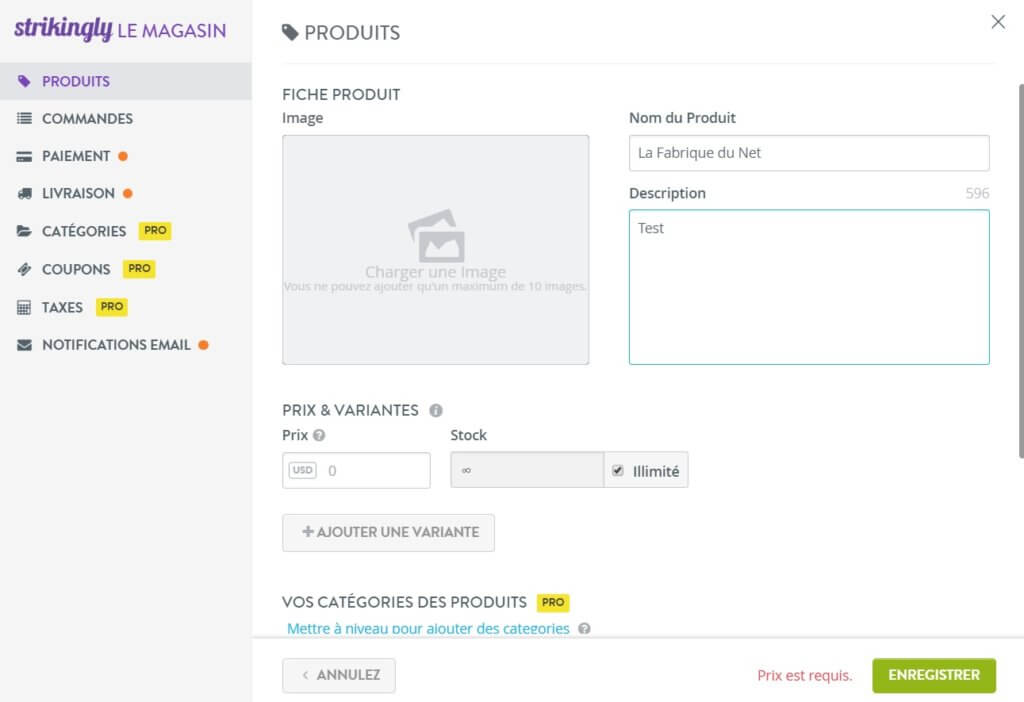Image resolution: width=1024 pixels, height=702 pixels.
Task: Click the image upload area placeholder
Action: tap(435, 250)
